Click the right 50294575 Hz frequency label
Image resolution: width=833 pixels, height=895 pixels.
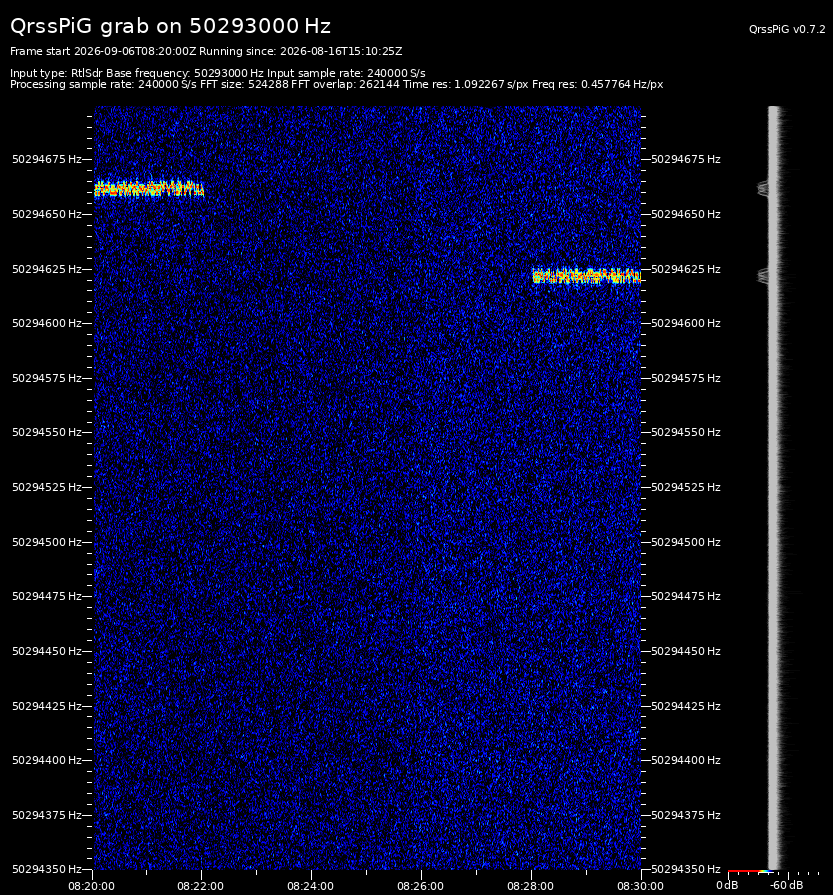pyautogui.click(x=686, y=378)
